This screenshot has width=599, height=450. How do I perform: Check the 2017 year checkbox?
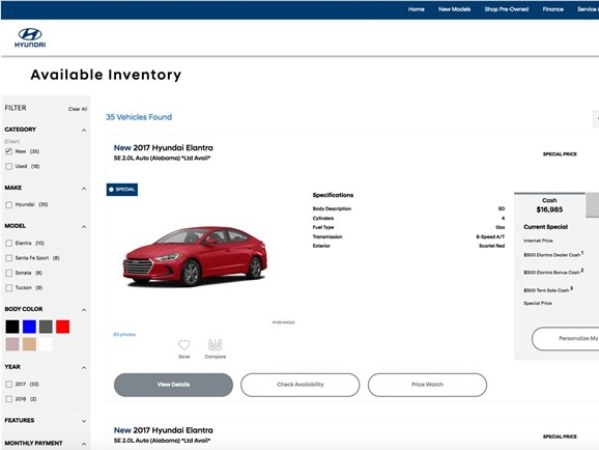pyautogui.click(x=9, y=384)
